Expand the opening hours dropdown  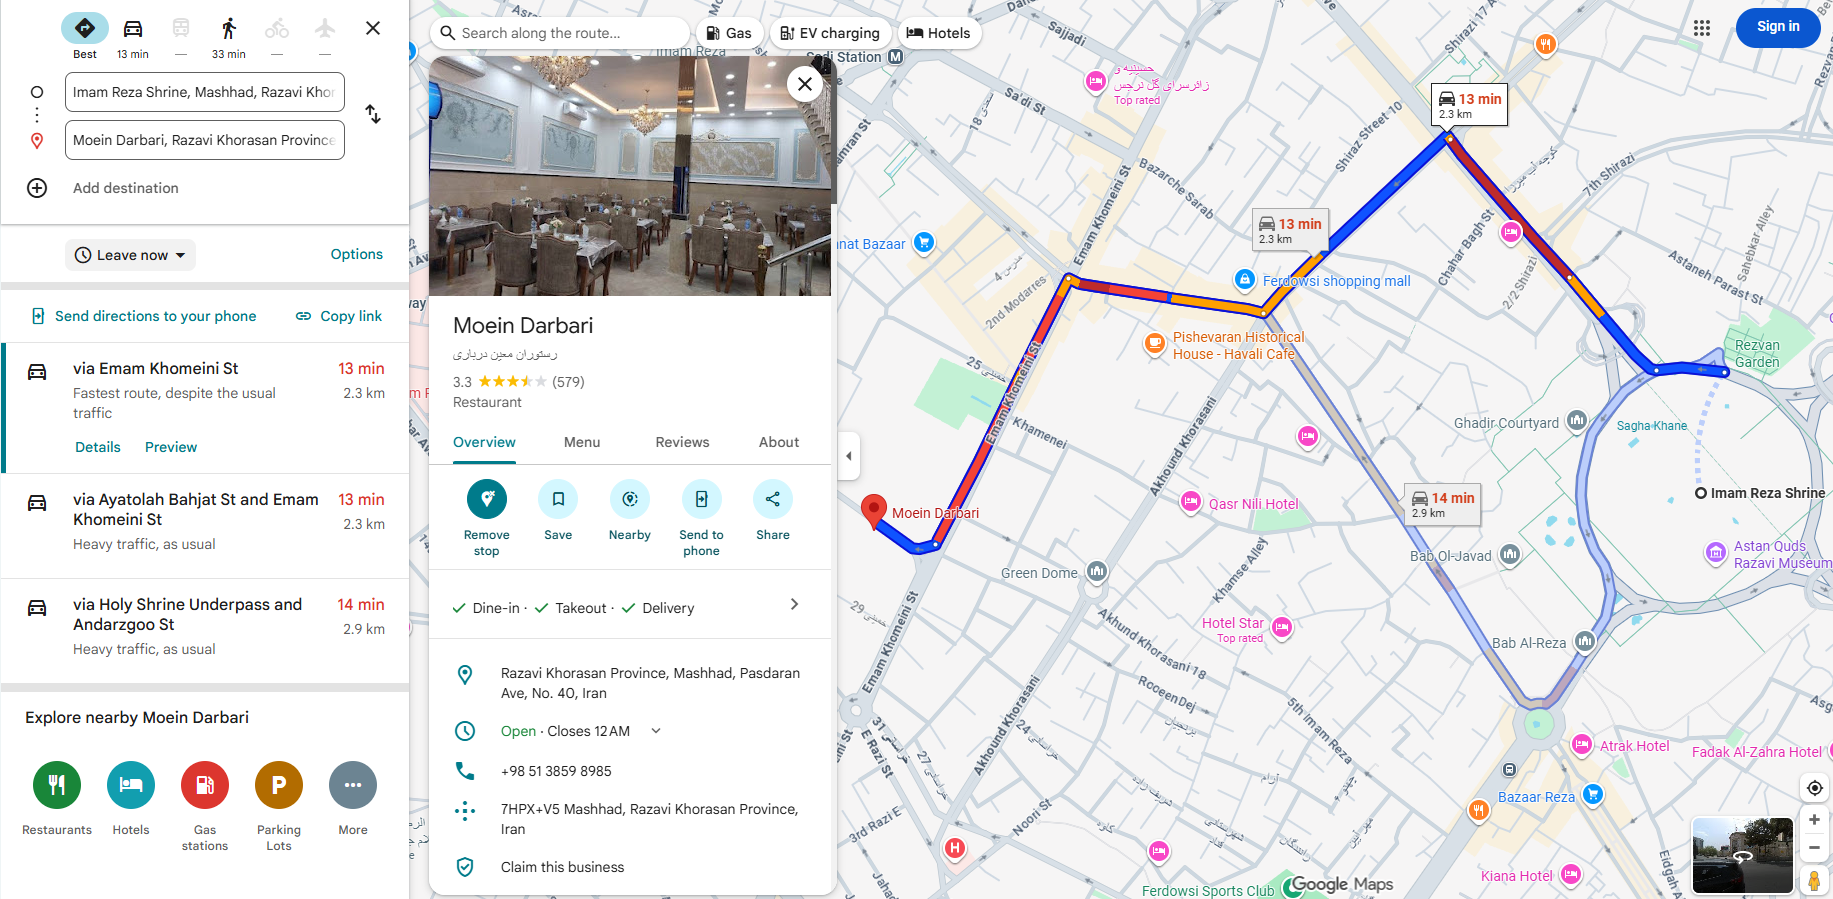(x=656, y=731)
